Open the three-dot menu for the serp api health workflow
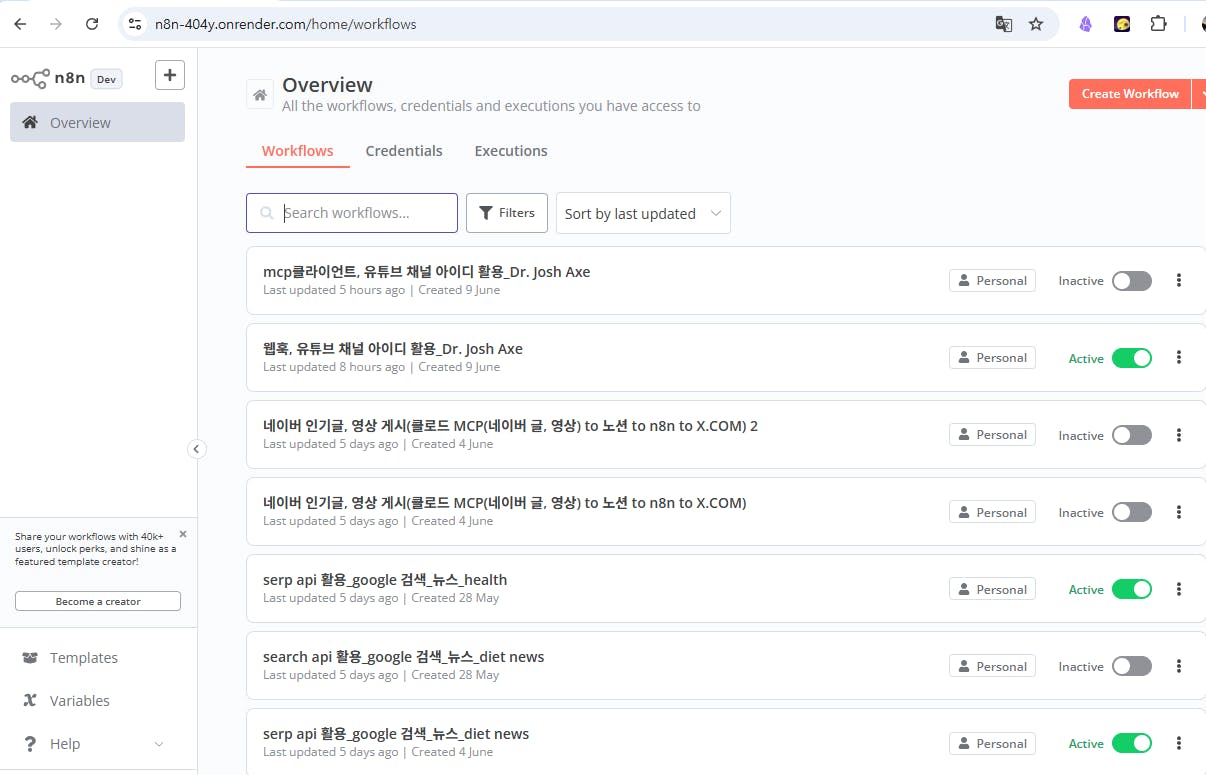This screenshot has height=775, width=1206. (1179, 589)
